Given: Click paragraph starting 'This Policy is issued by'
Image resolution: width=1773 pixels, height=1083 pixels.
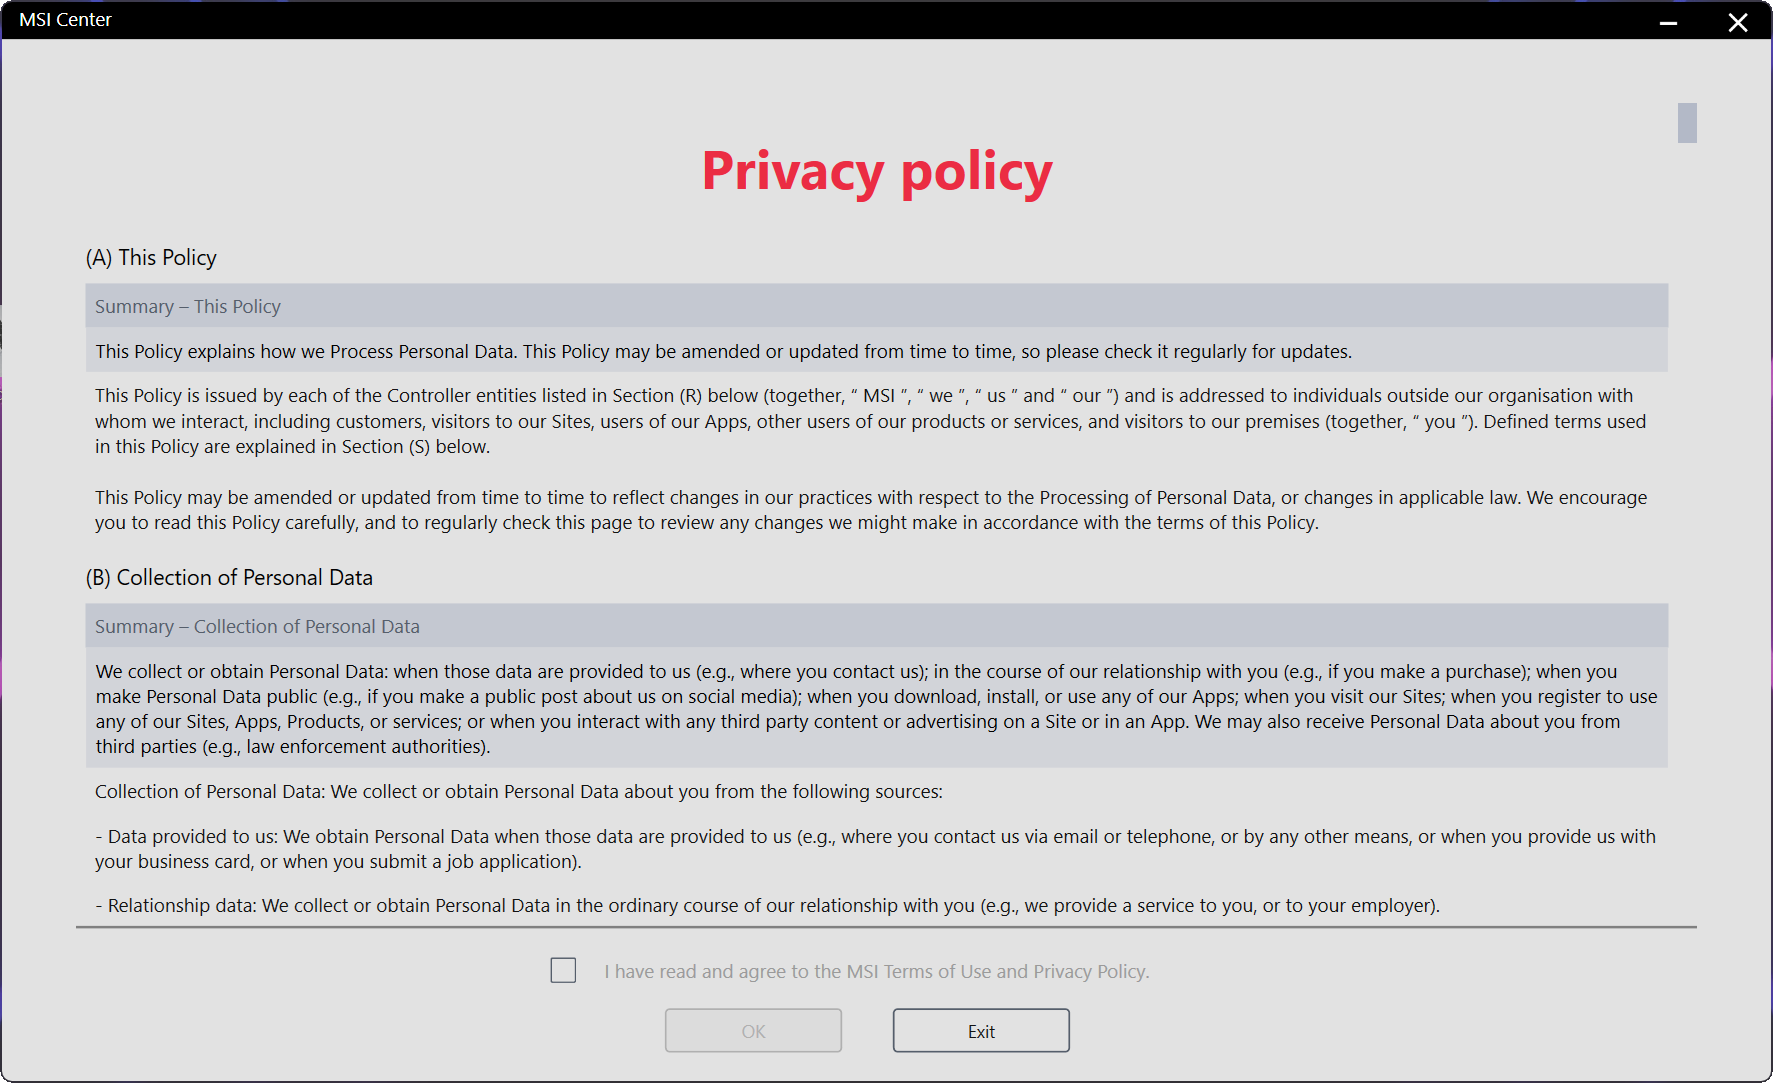Looking at the screenshot, I should coord(870,421).
